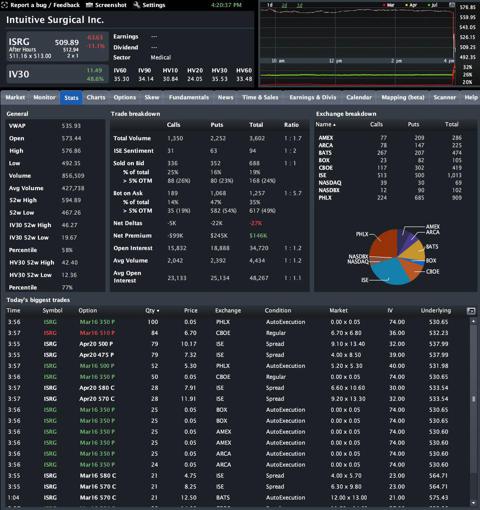Click the ISRG quote box
The height and width of the screenshot is (510, 480).
tap(57, 47)
